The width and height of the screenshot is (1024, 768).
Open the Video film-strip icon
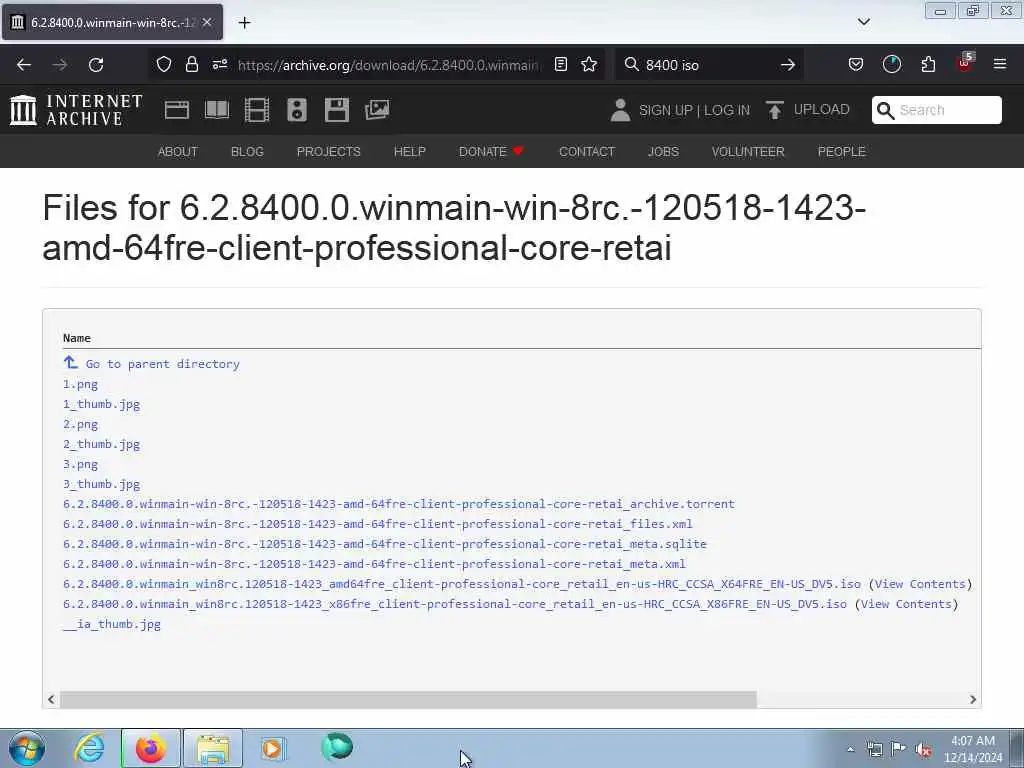click(x=257, y=110)
